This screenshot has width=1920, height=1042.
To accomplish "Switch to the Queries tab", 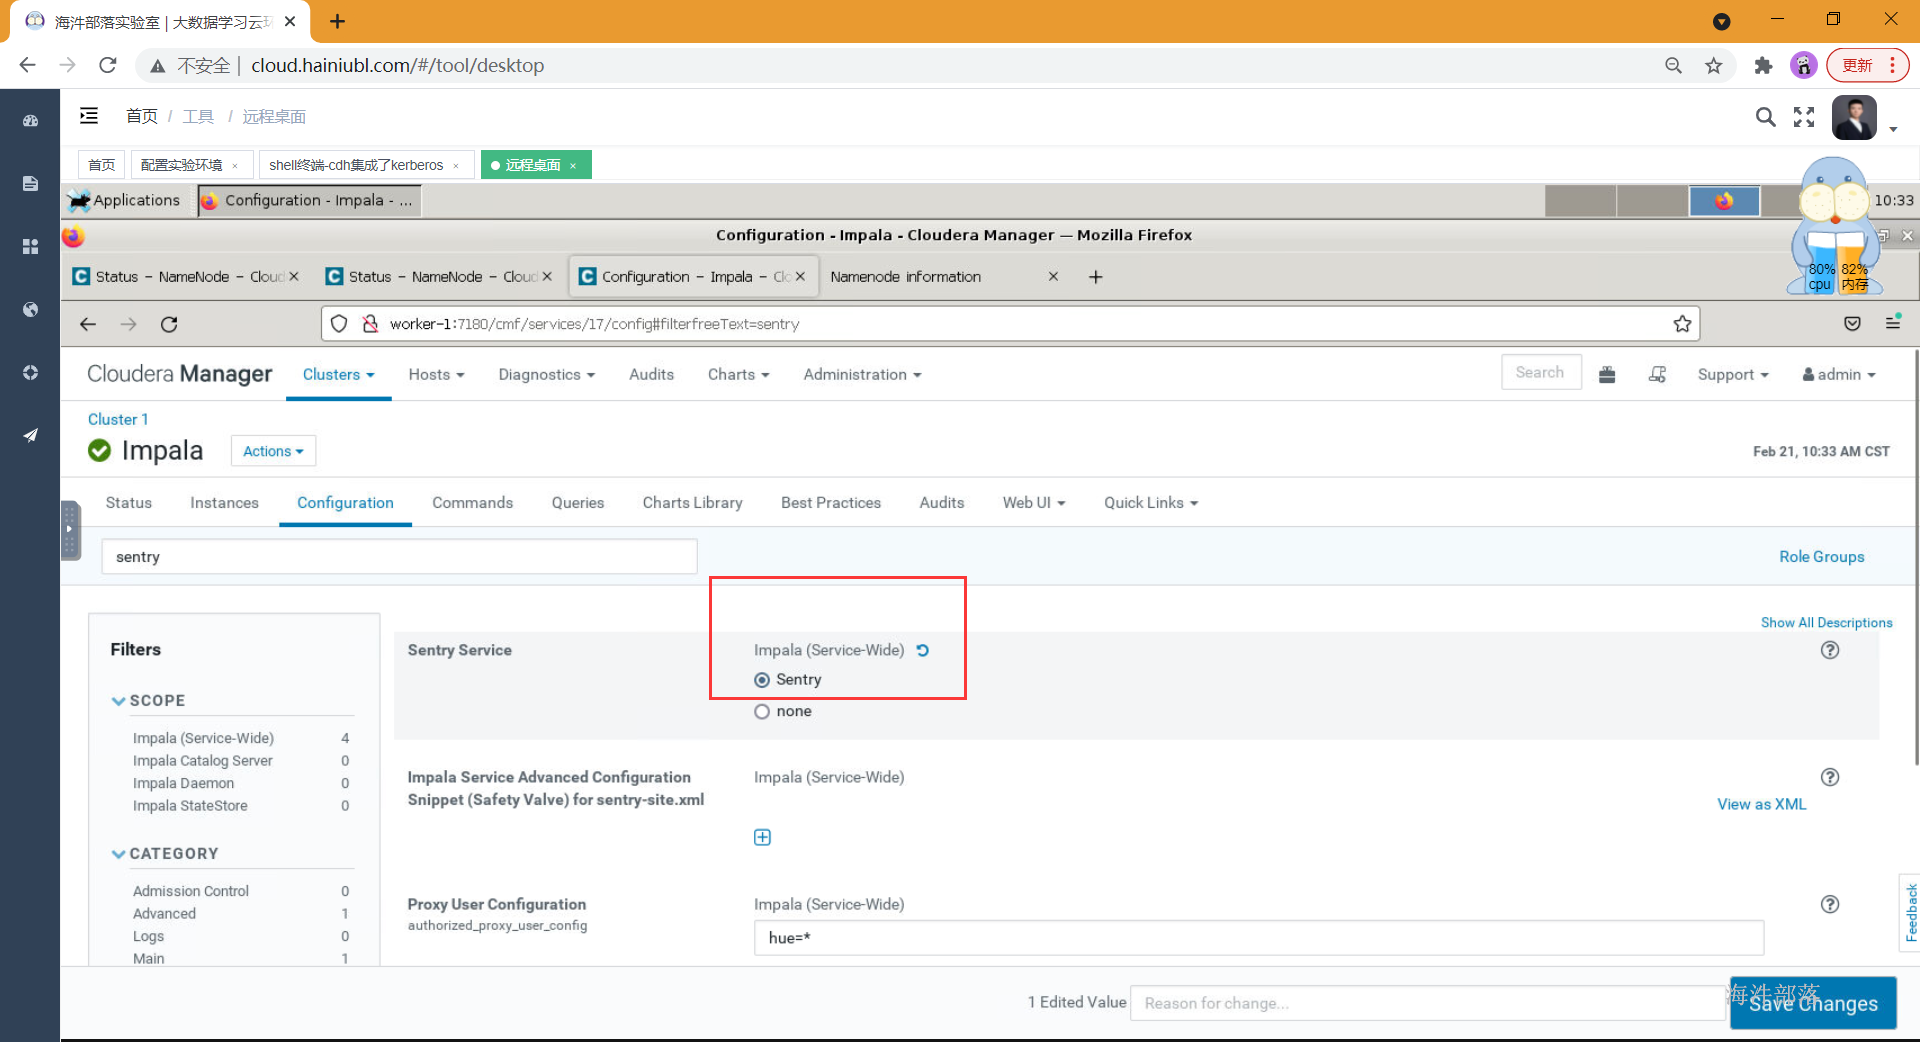I will 578,502.
